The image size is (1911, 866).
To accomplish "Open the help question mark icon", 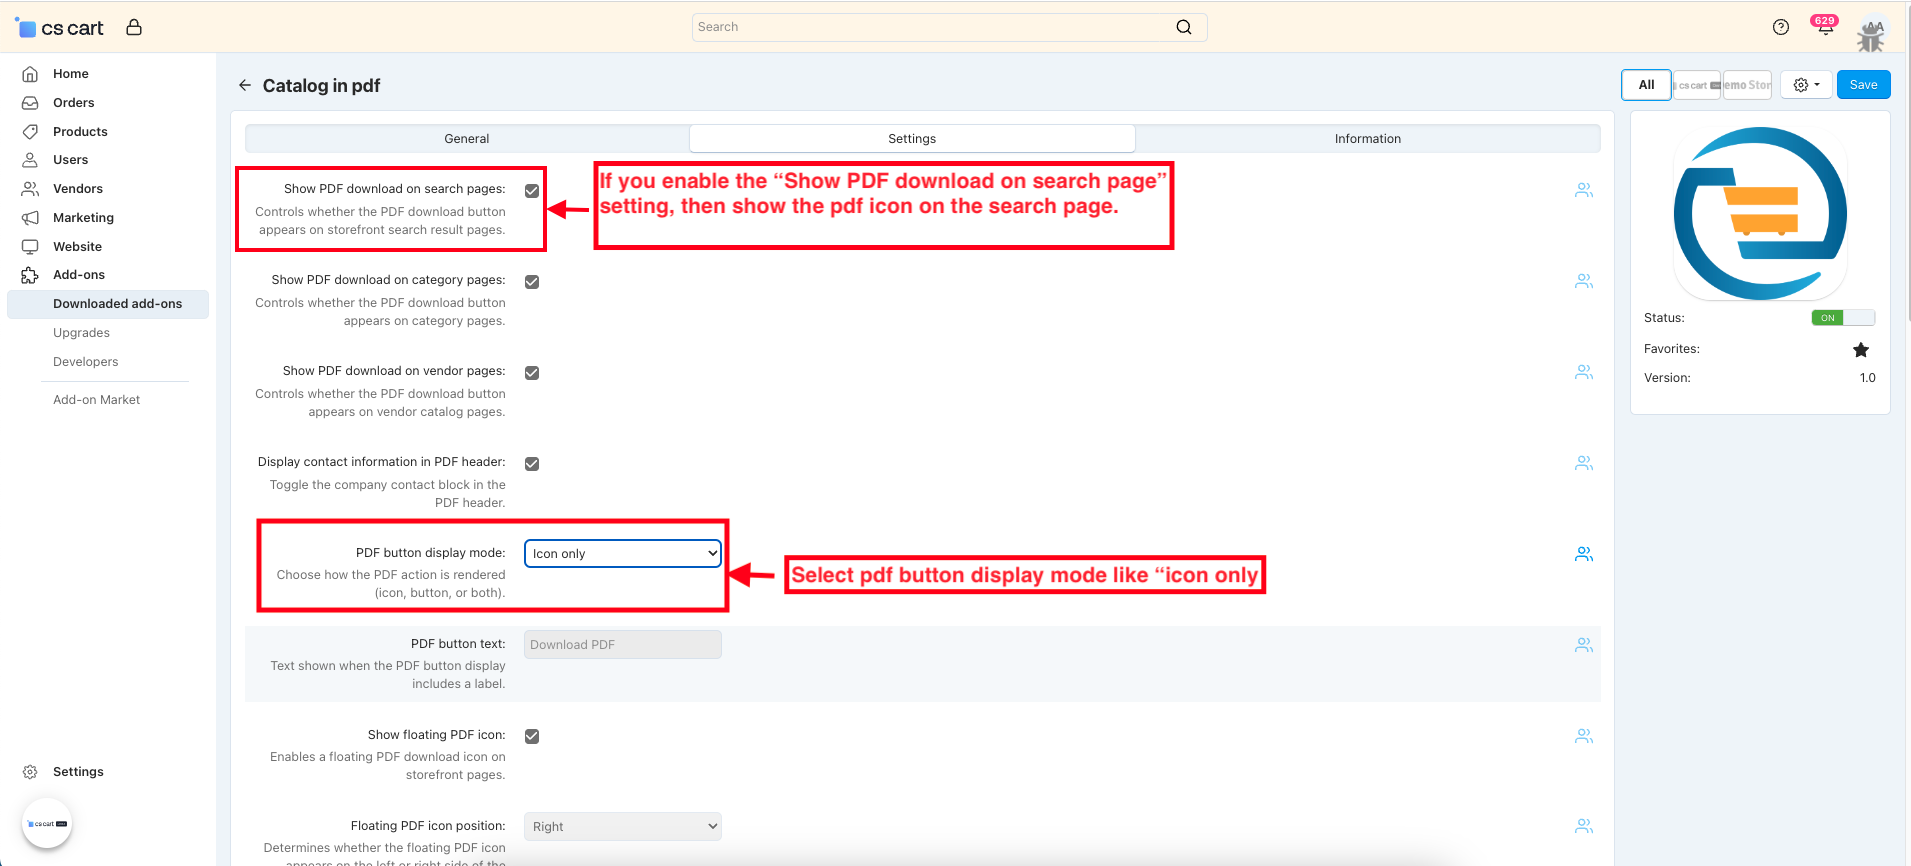I will pos(1780,27).
